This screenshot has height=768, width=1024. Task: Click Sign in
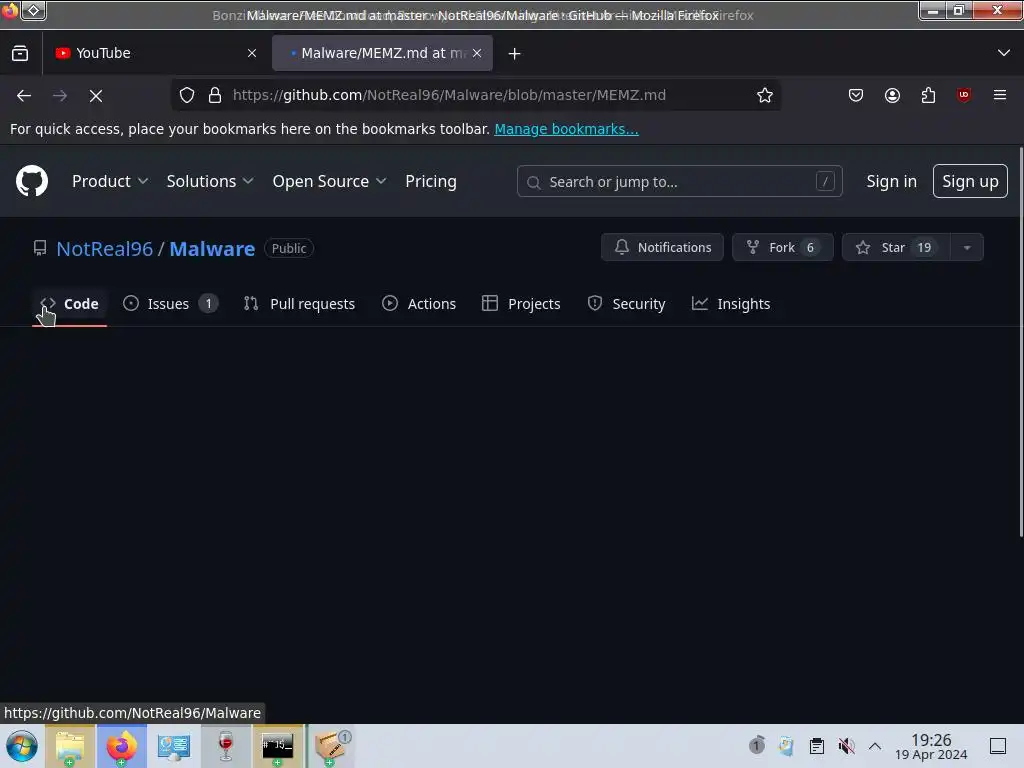click(891, 182)
